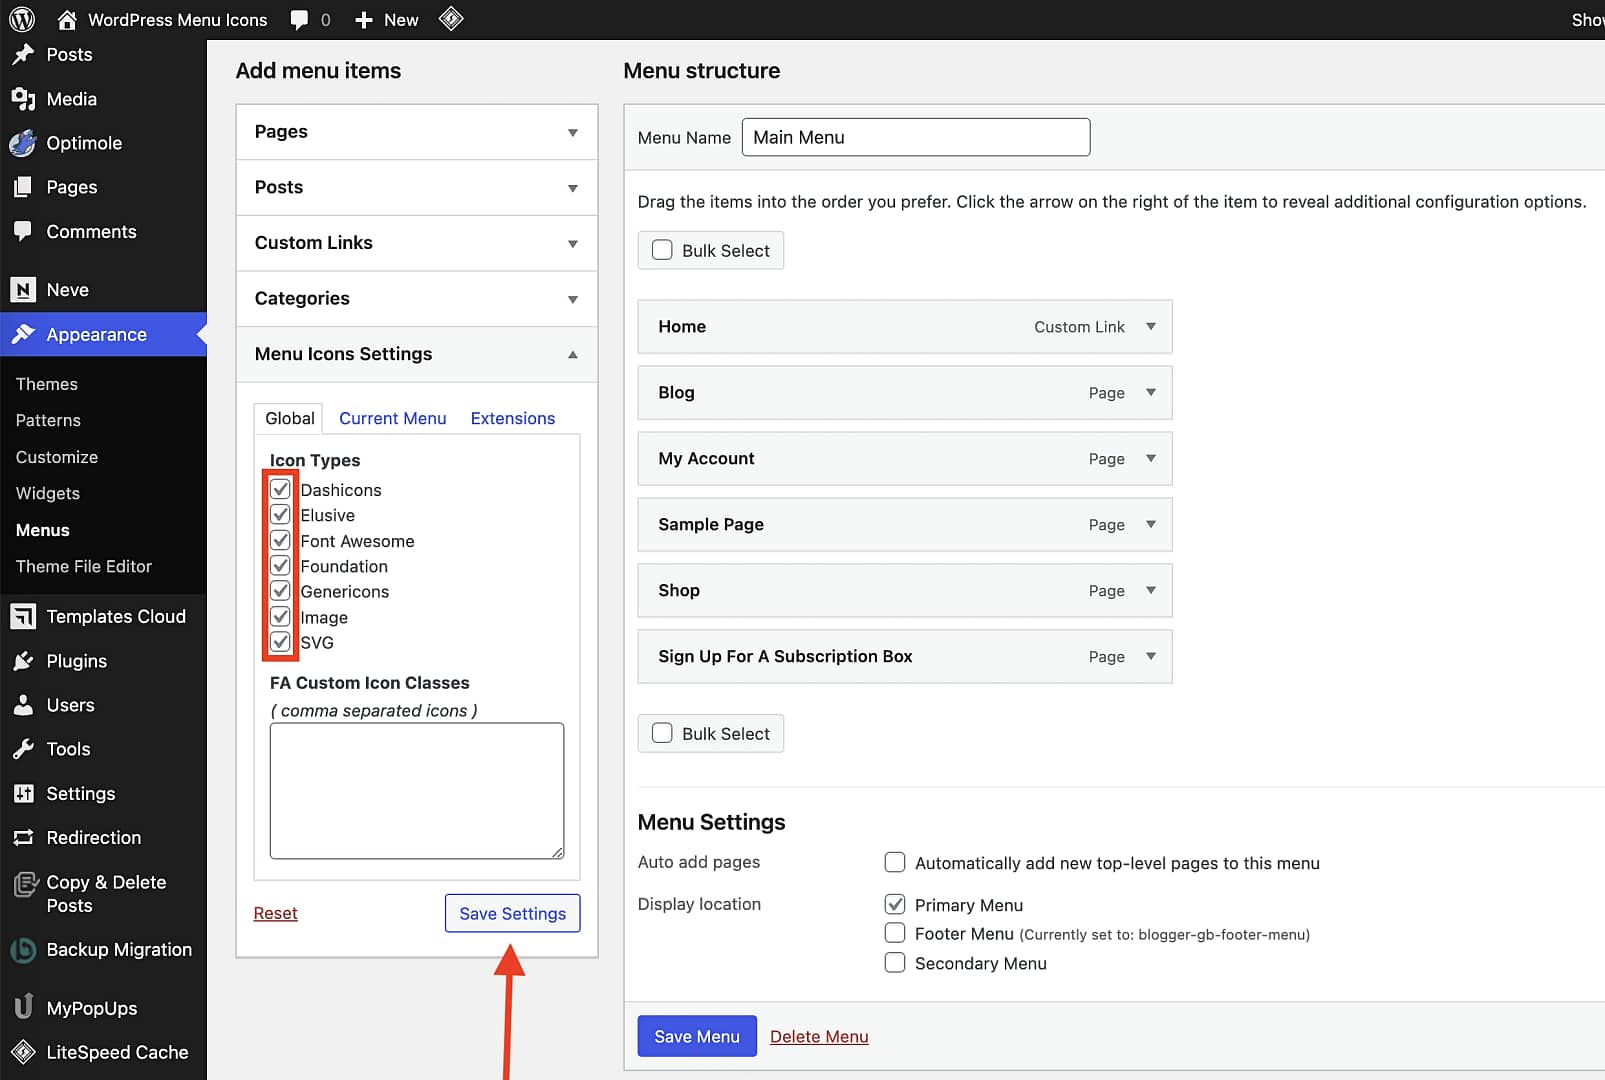Toggle the Font Awesome checkbox

click(281, 541)
